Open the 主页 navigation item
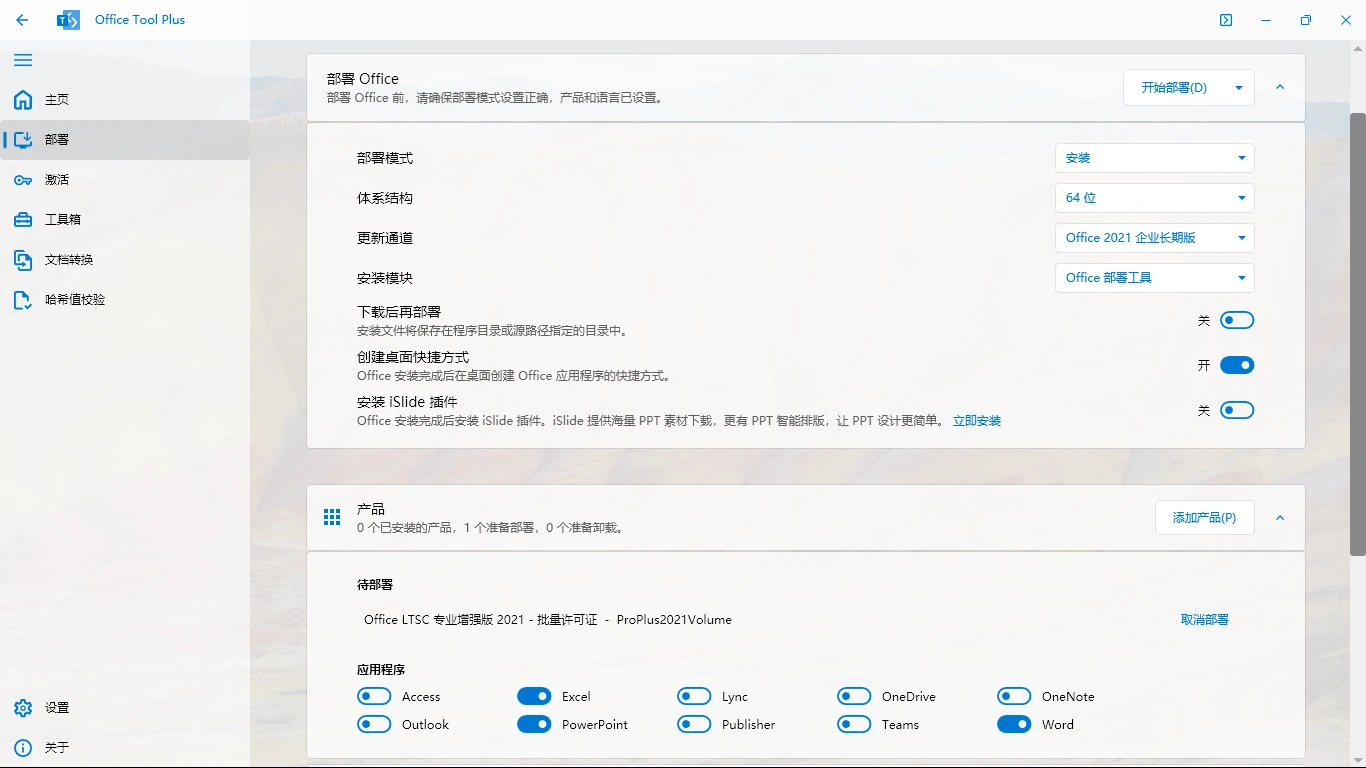1366x768 pixels. pyautogui.click(x=125, y=100)
